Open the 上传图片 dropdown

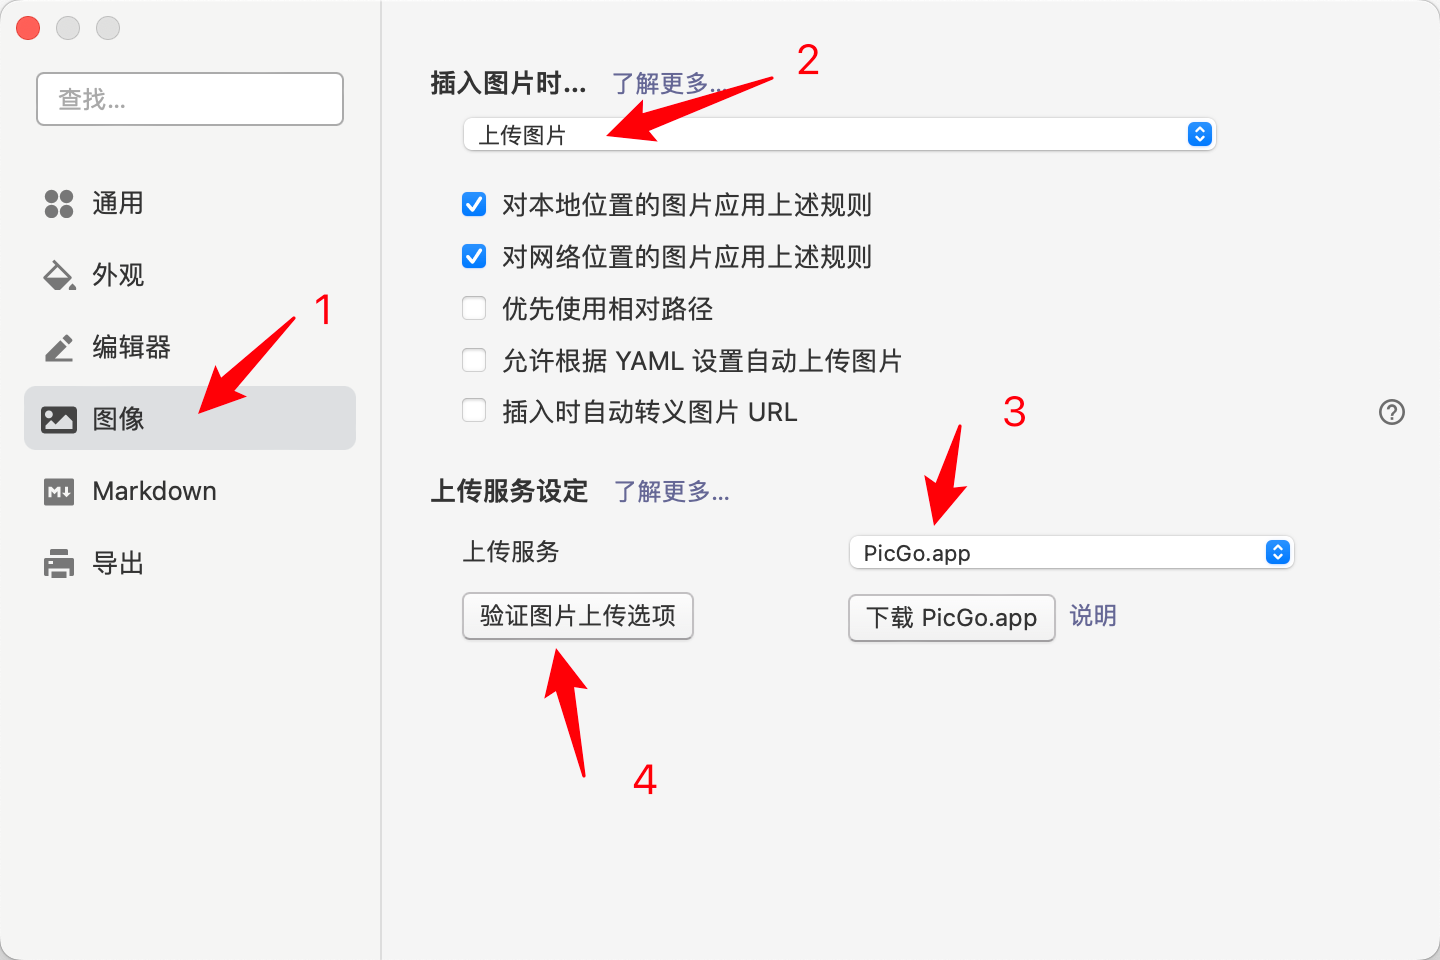coord(839,134)
